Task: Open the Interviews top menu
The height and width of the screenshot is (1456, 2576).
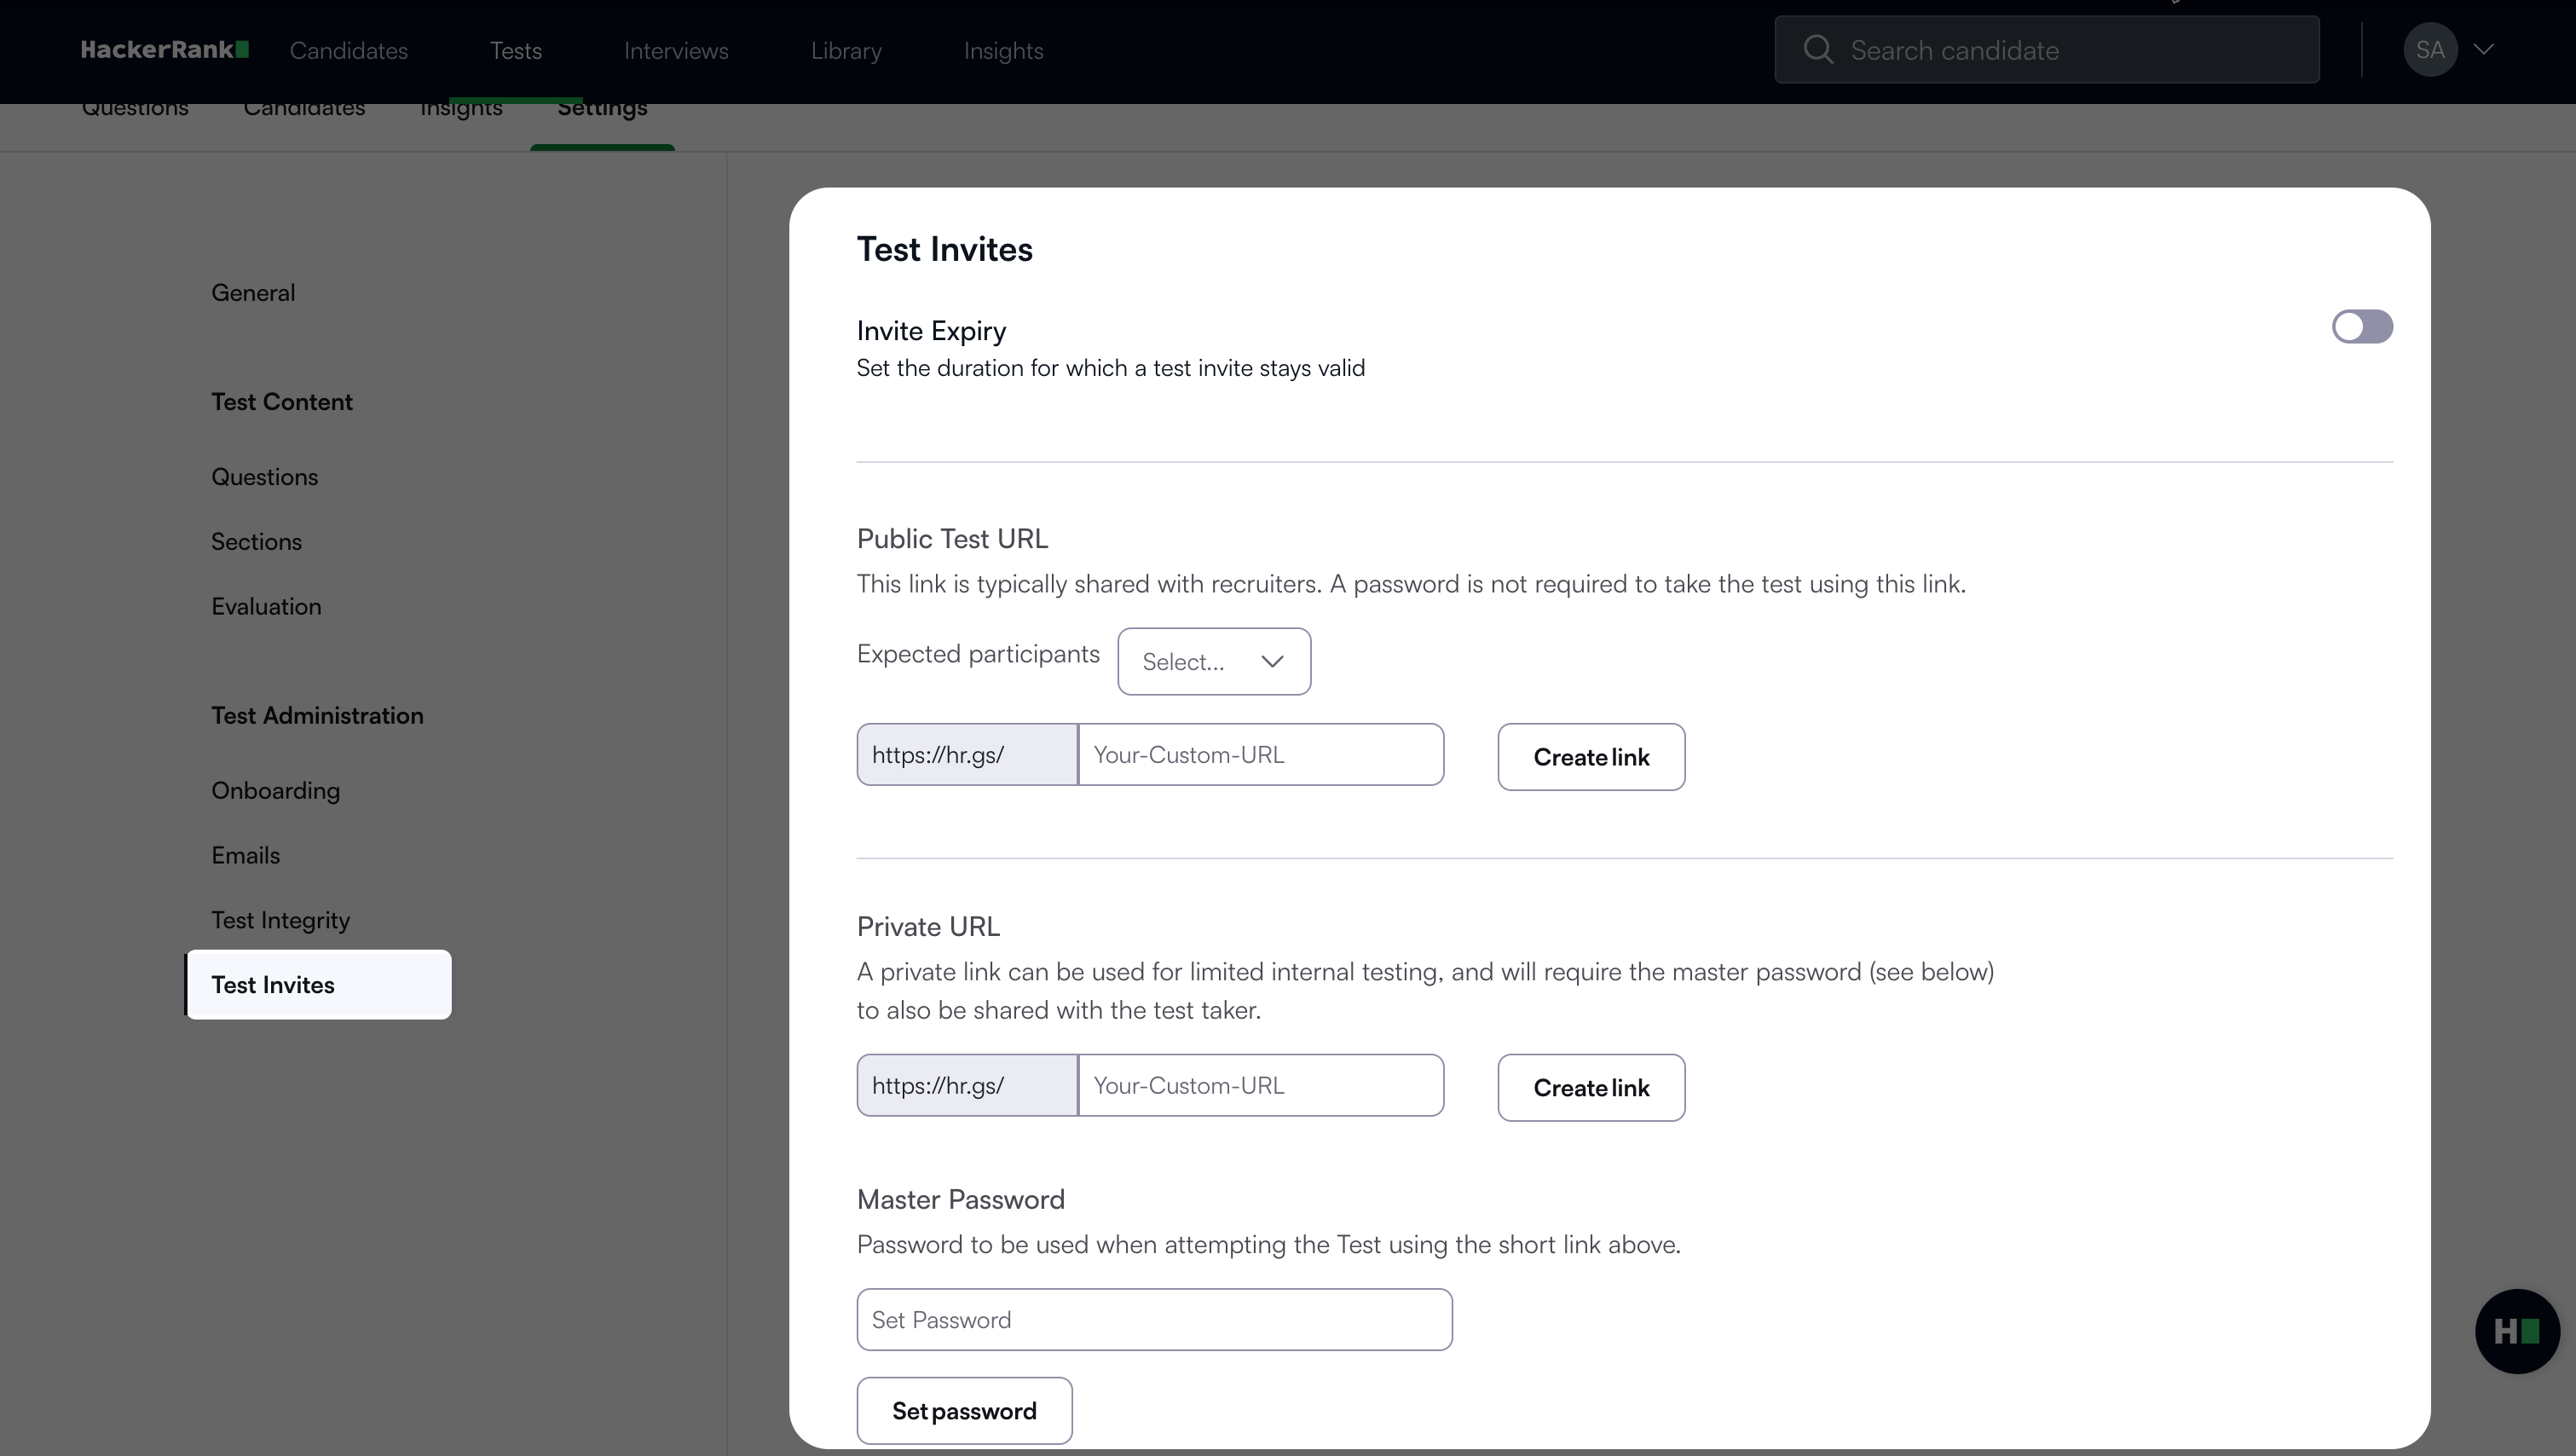Action: pyautogui.click(x=676, y=51)
